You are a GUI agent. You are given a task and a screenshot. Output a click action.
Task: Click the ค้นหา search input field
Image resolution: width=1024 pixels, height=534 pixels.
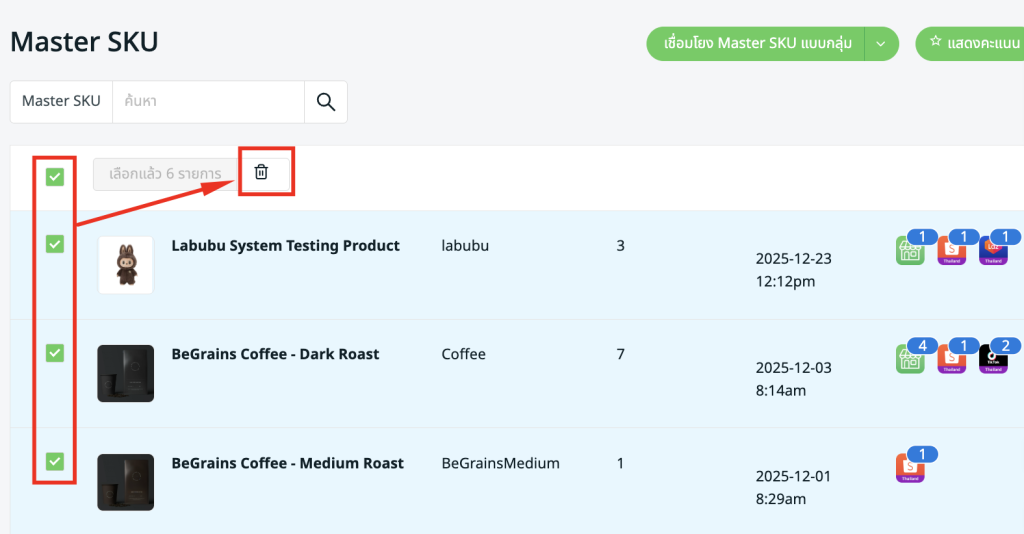(208, 101)
